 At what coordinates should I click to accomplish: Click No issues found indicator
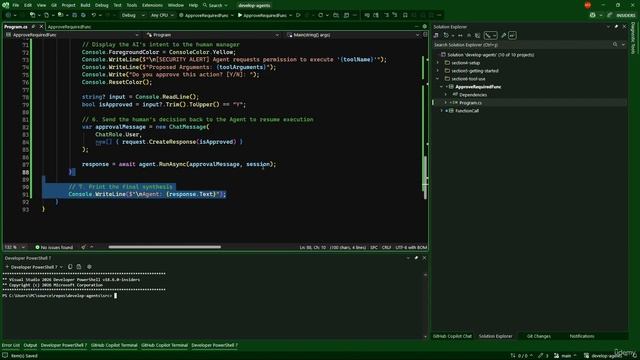[x=54, y=247]
